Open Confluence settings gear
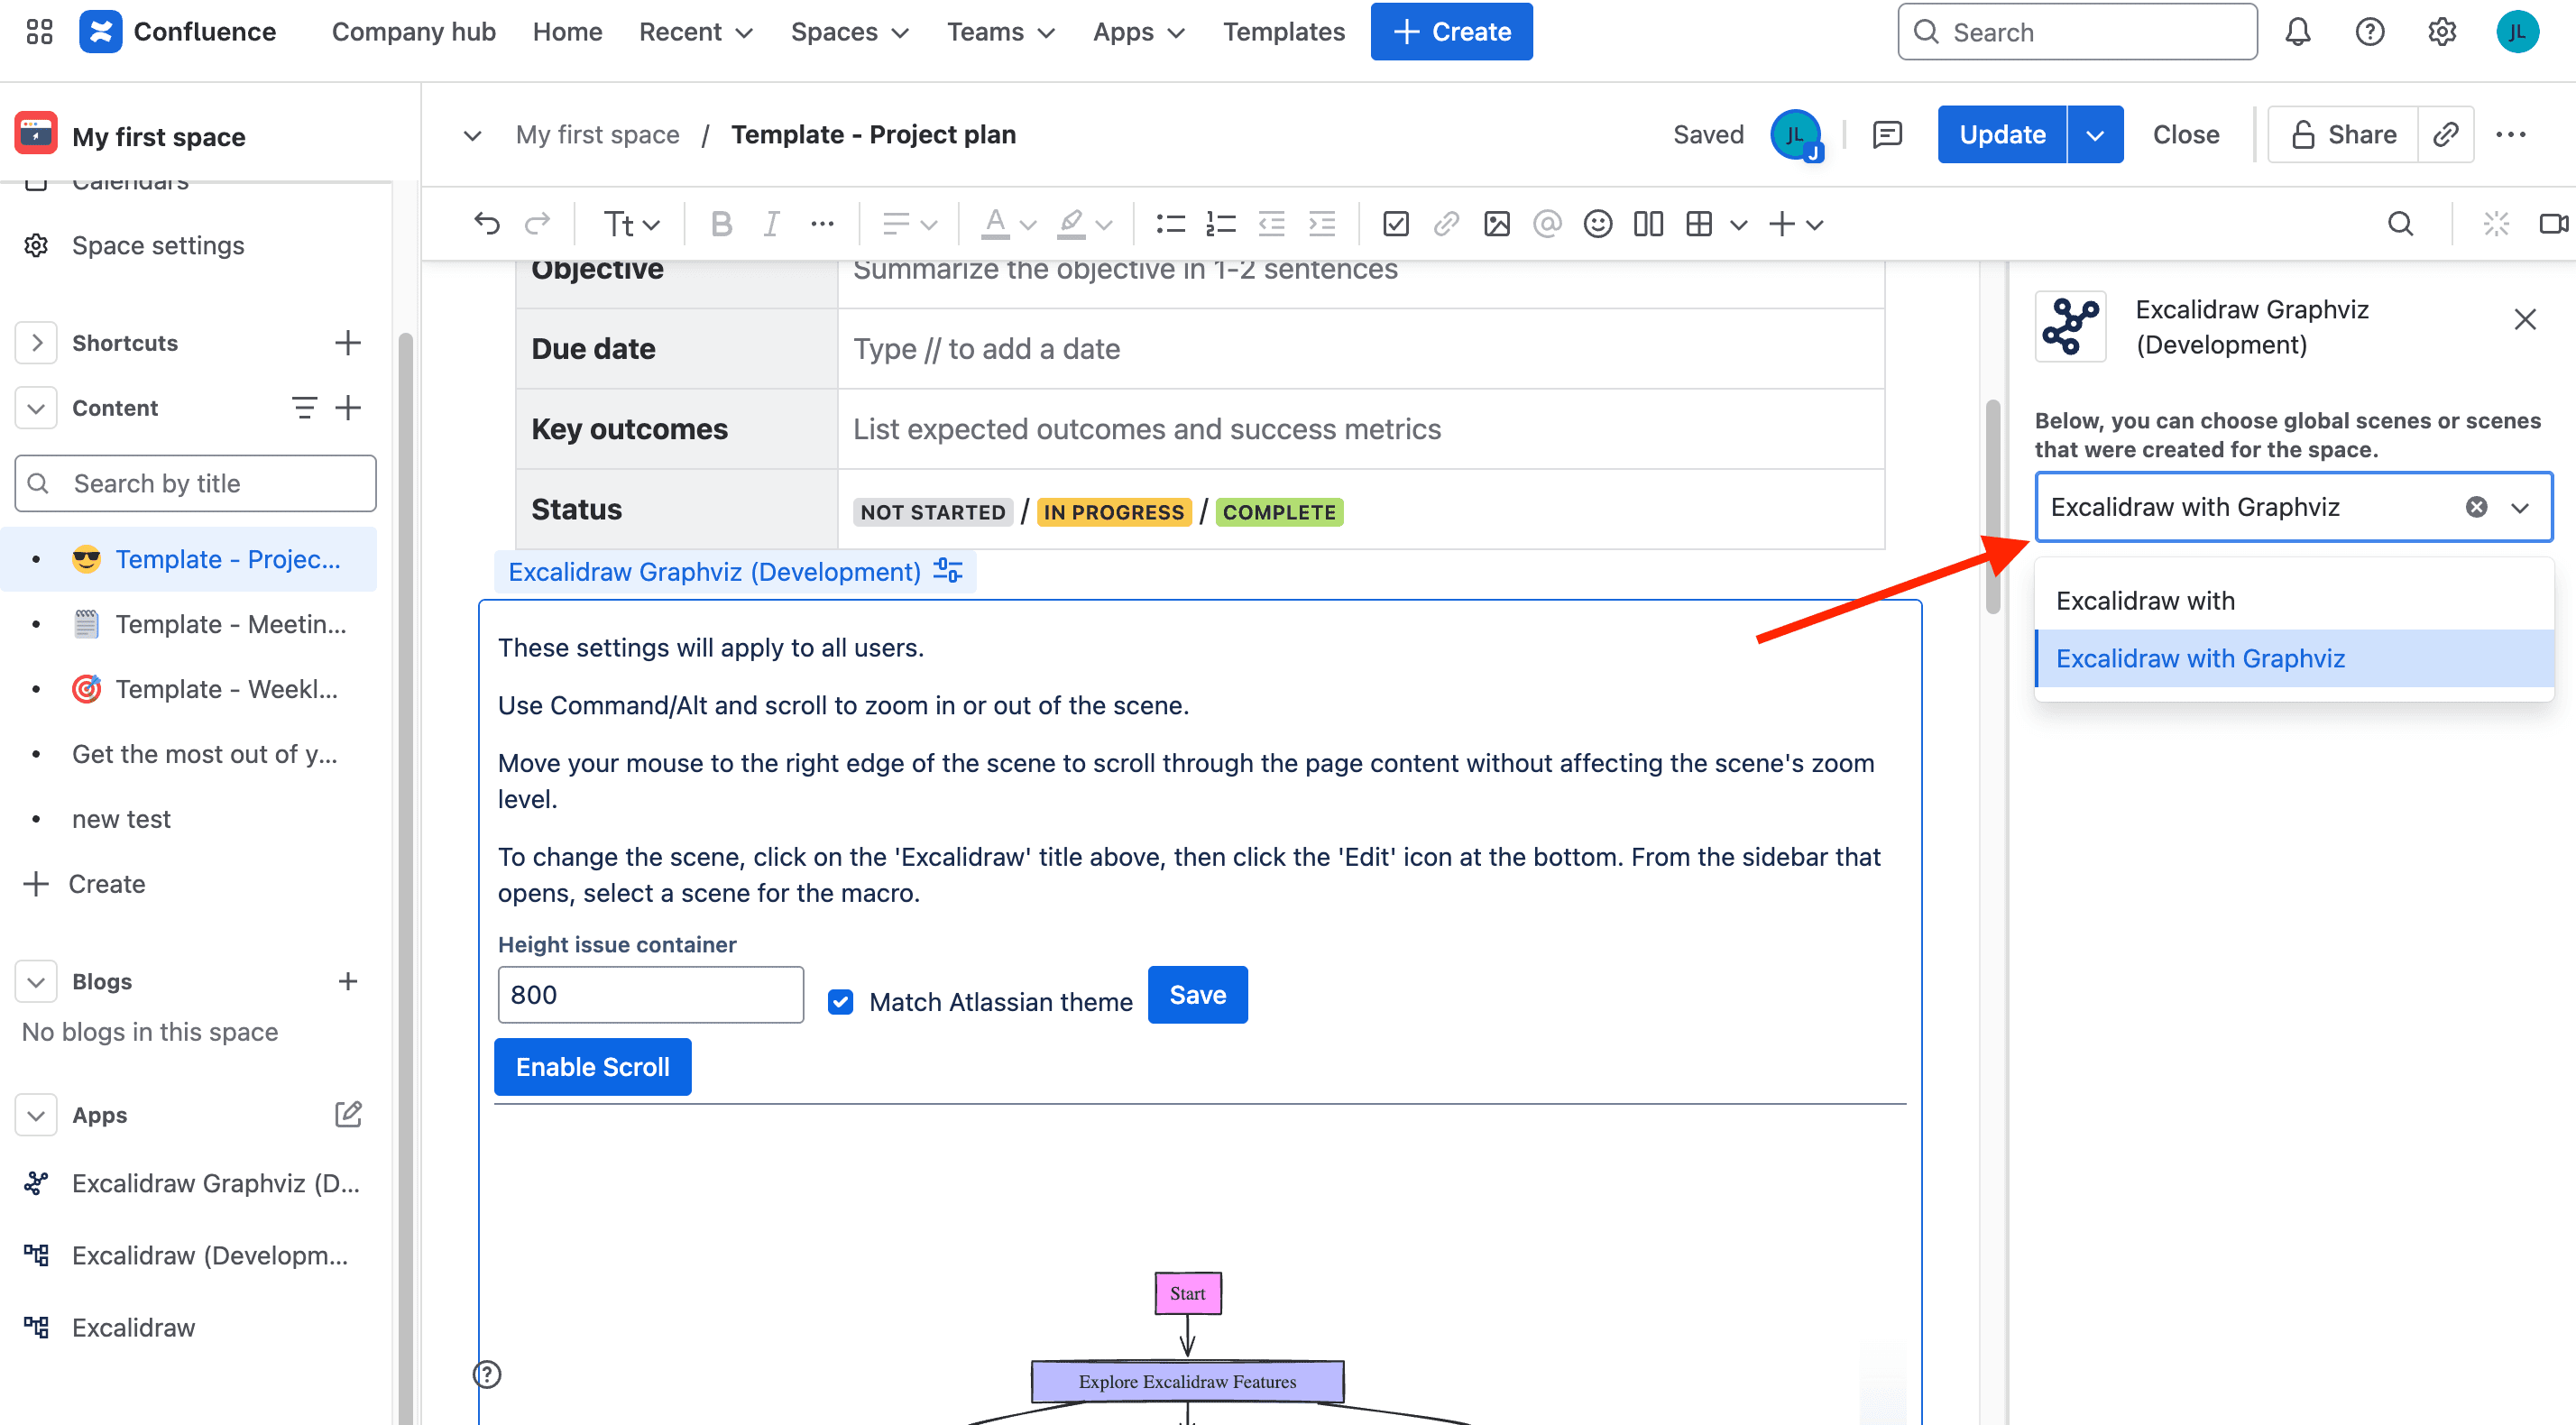Image resolution: width=2576 pixels, height=1425 pixels. [x=2441, y=32]
